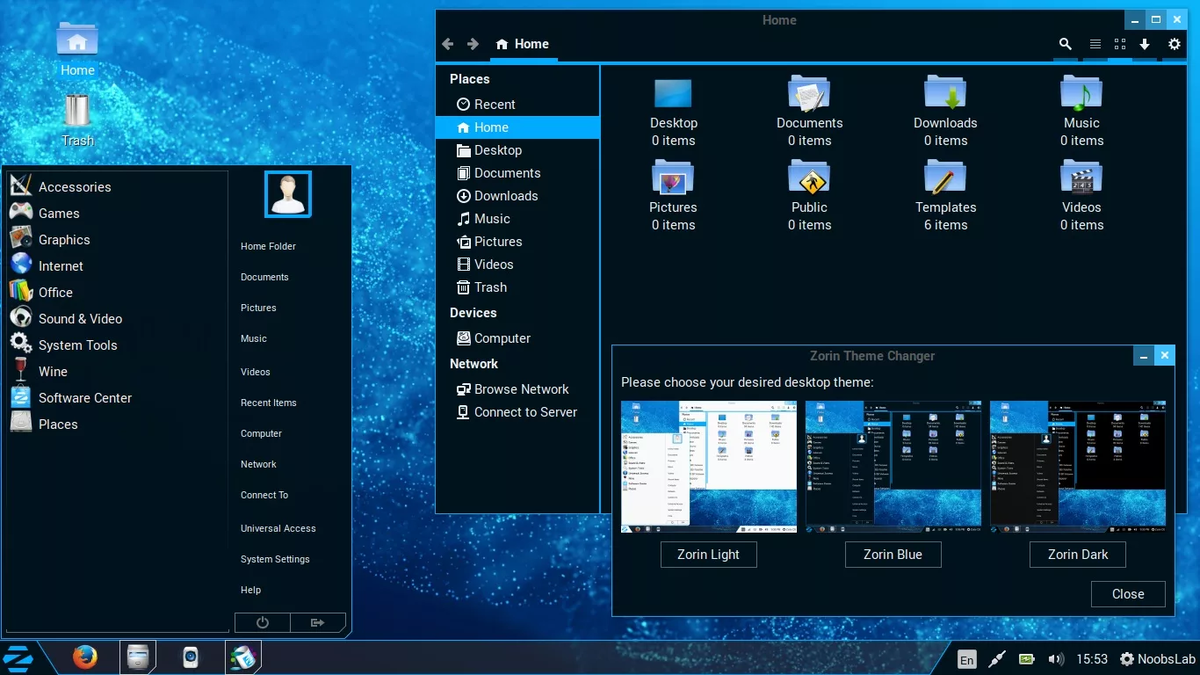
Task: Open the Downloads folder icon in Home view
Action: pyautogui.click(x=945, y=111)
